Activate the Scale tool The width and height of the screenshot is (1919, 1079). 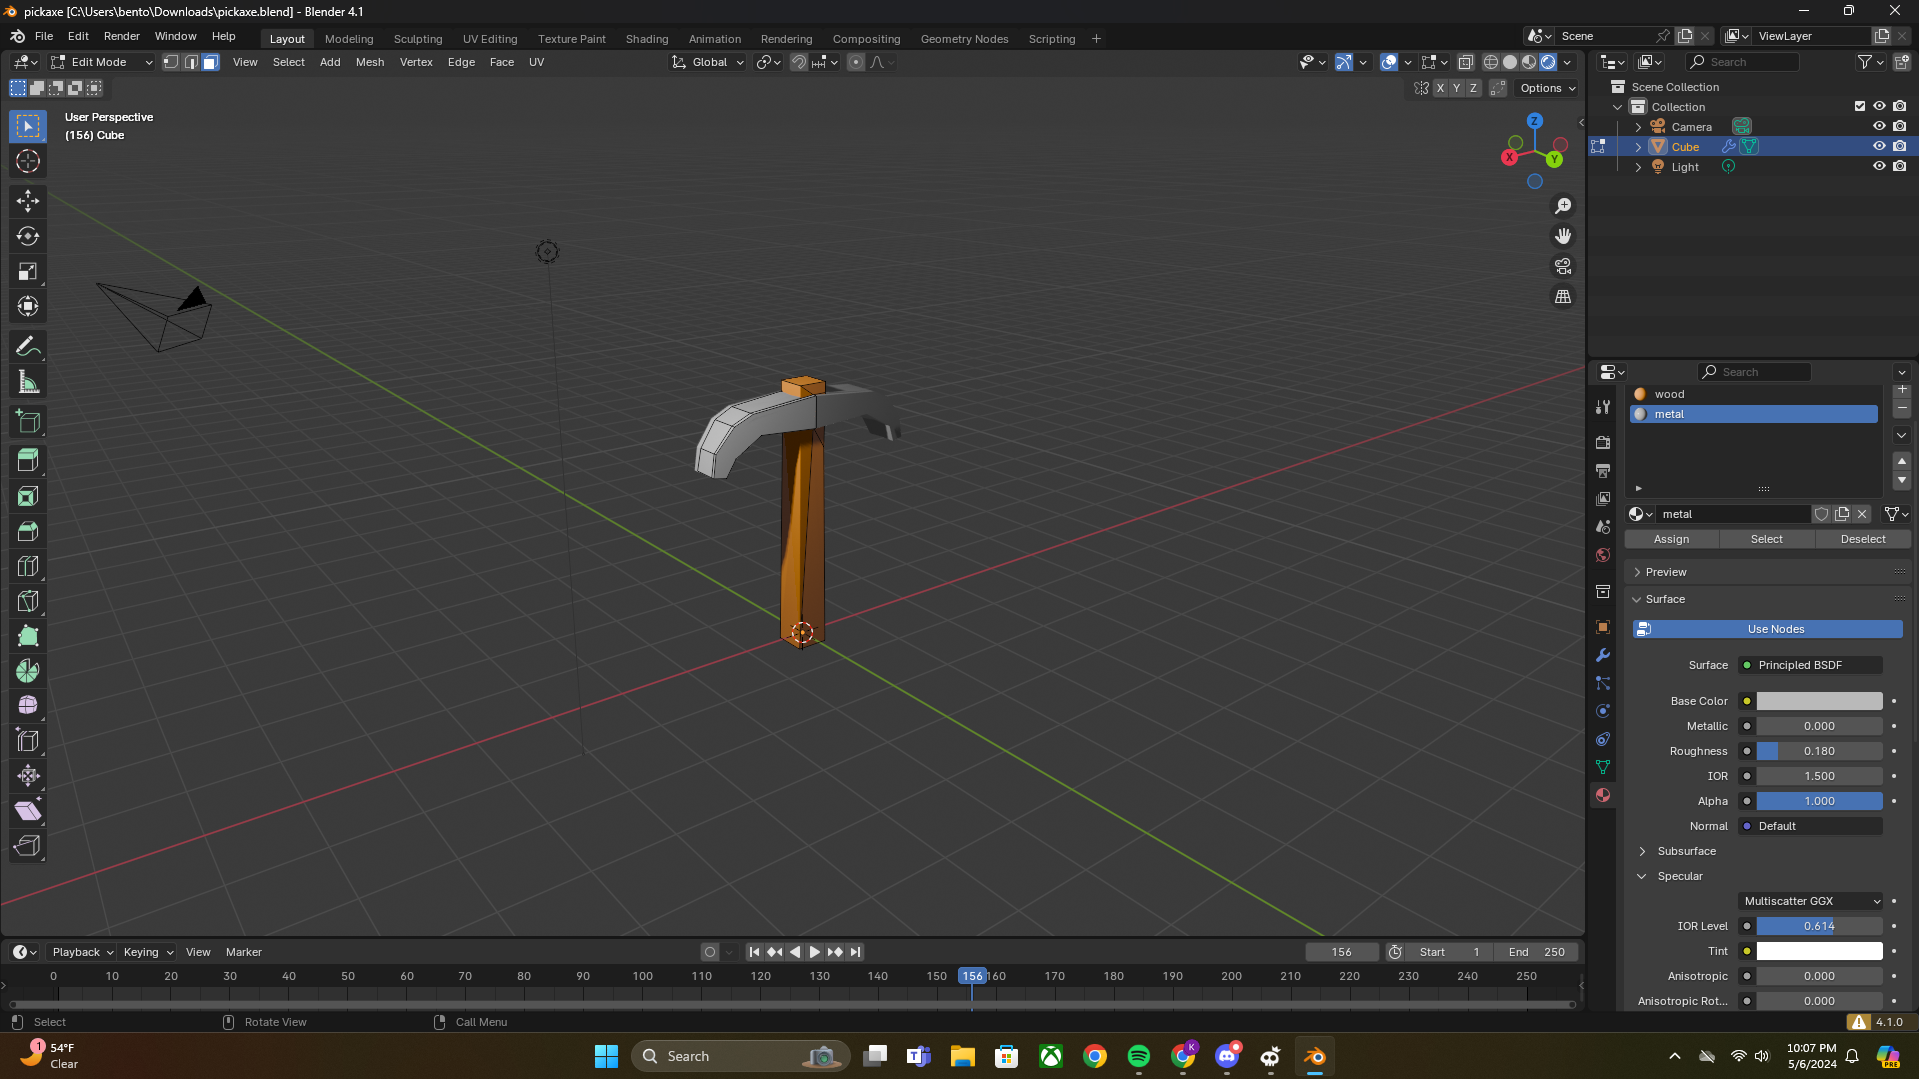coord(28,271)
